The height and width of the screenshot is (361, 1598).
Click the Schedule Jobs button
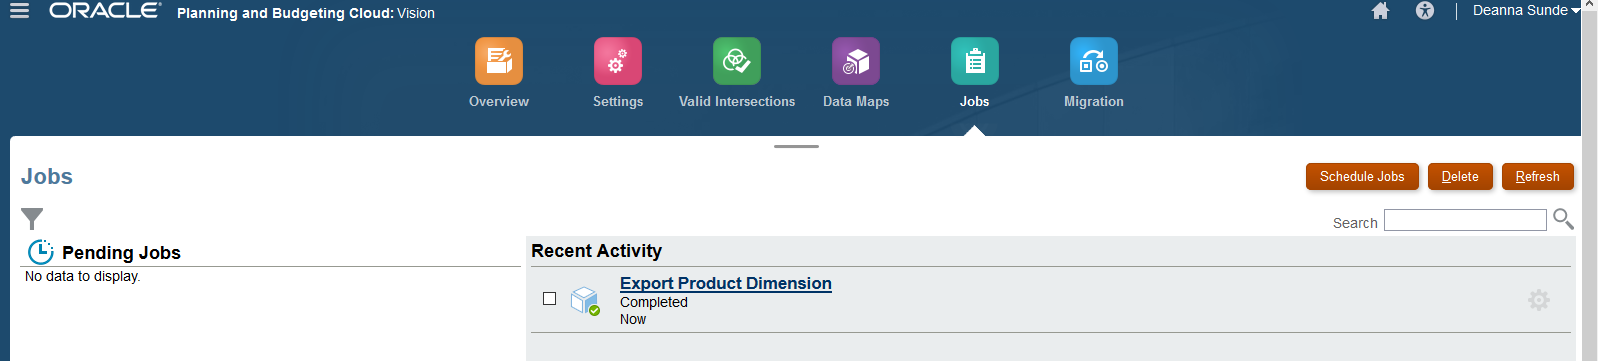pyautogui.click(x=1362, y=176)
